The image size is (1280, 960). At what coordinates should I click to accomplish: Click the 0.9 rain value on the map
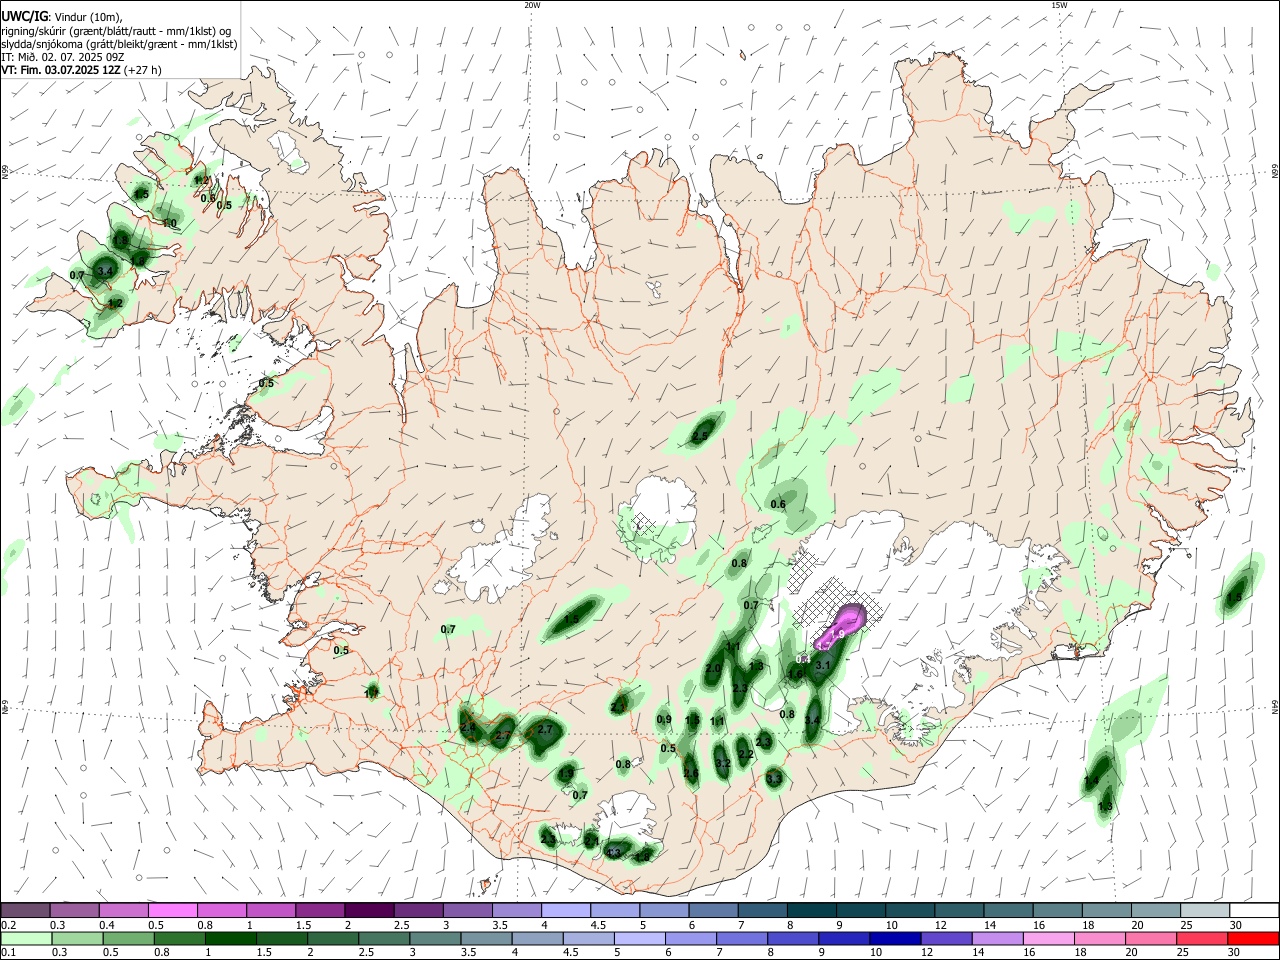(x=664, y=720)
